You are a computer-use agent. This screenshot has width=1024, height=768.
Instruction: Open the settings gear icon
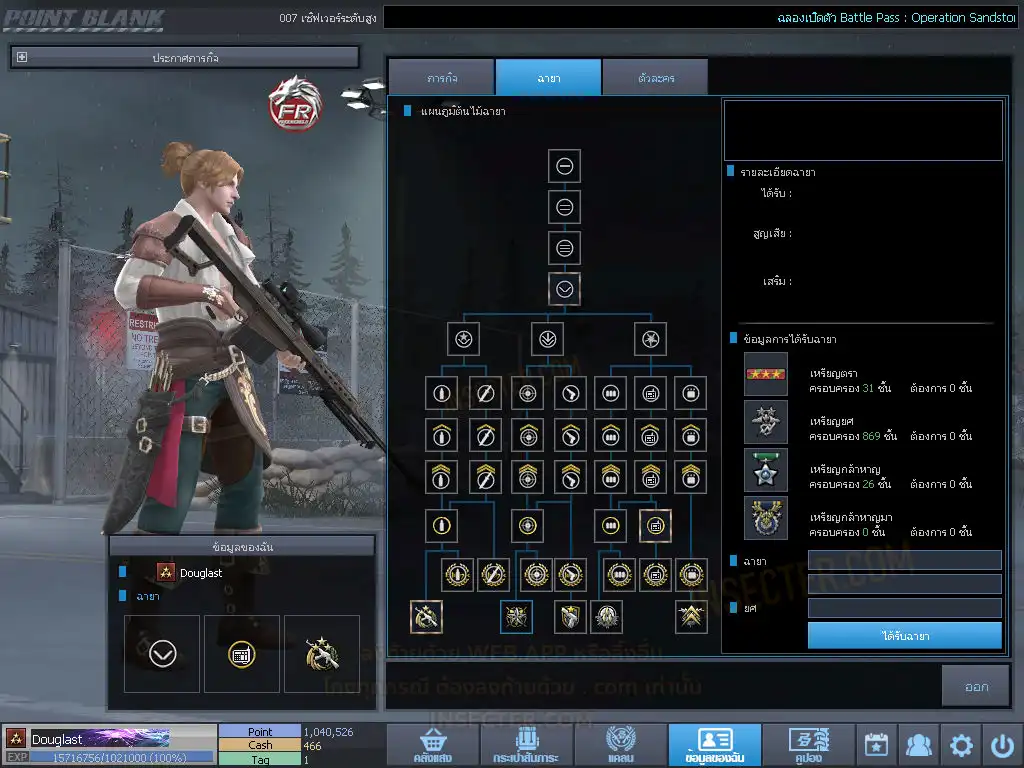coord(961,745)
